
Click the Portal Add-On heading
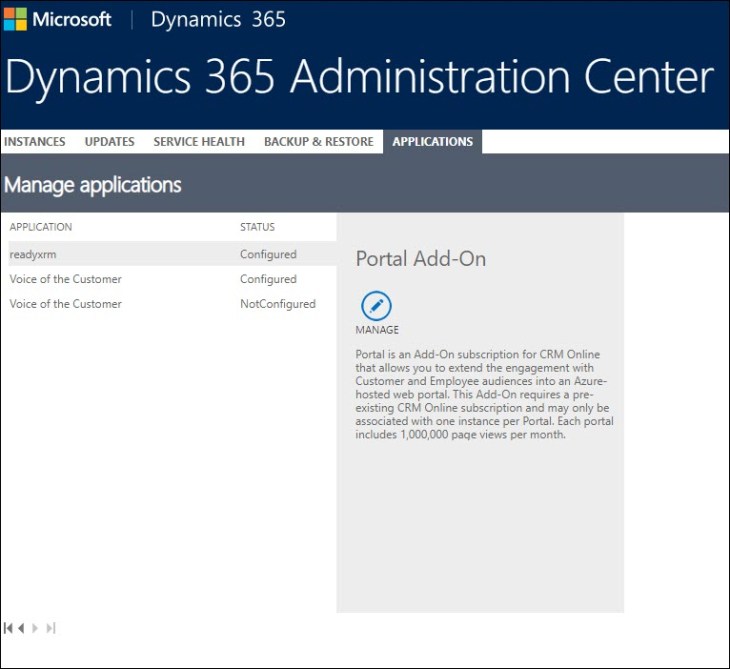(x=420, y=259)
